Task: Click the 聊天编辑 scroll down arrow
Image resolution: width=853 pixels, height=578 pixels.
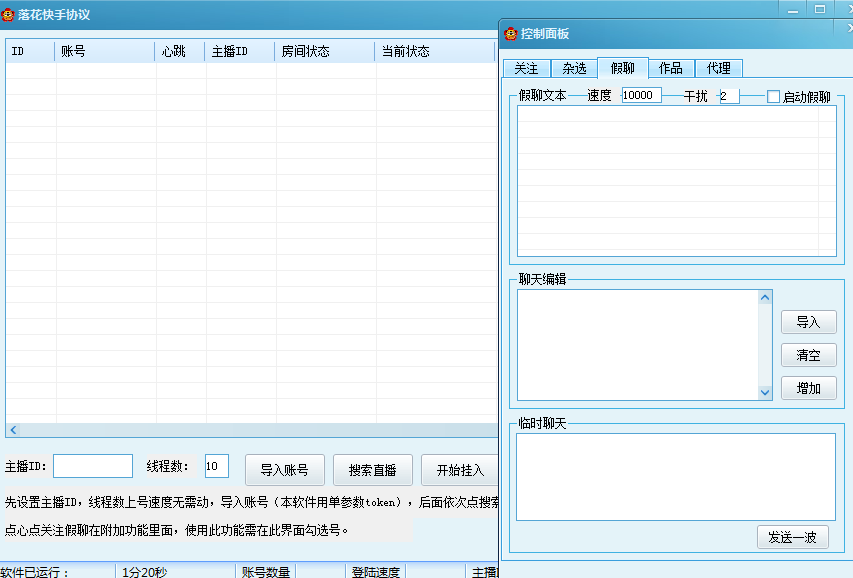Action: click(x=765, y=392)
